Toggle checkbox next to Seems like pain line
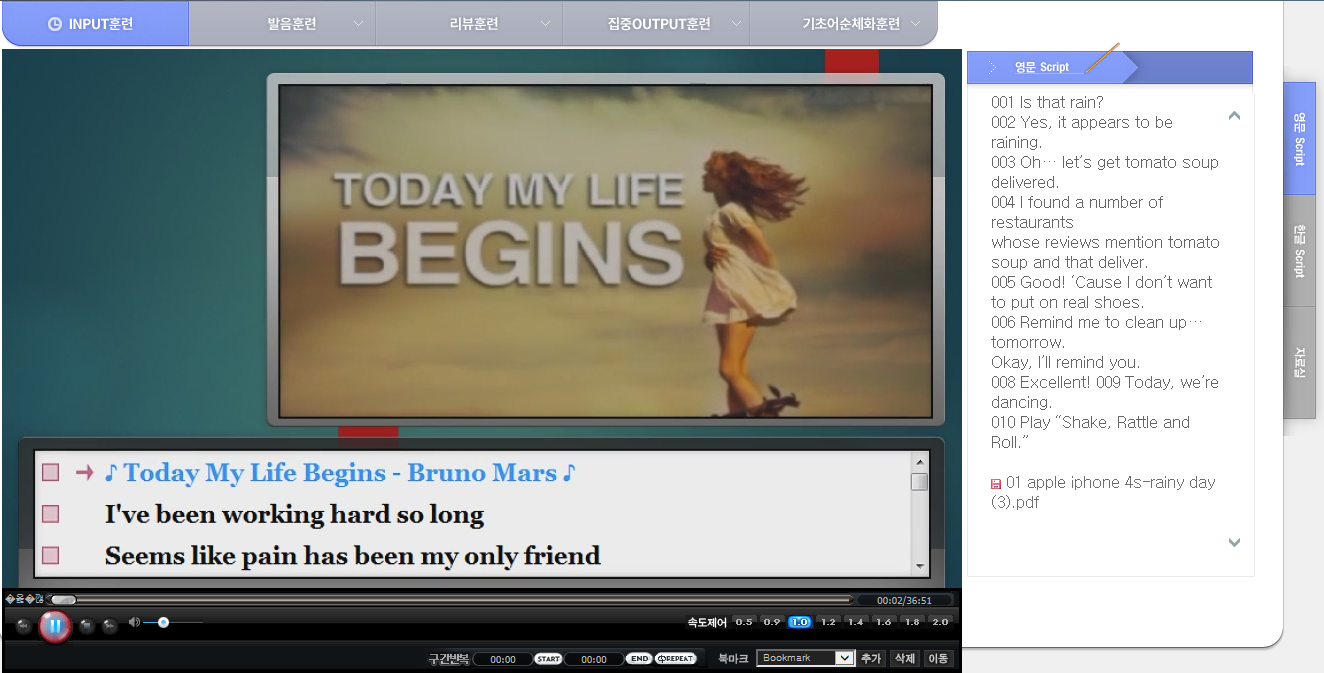1324x673 pixels. point(51,555)
